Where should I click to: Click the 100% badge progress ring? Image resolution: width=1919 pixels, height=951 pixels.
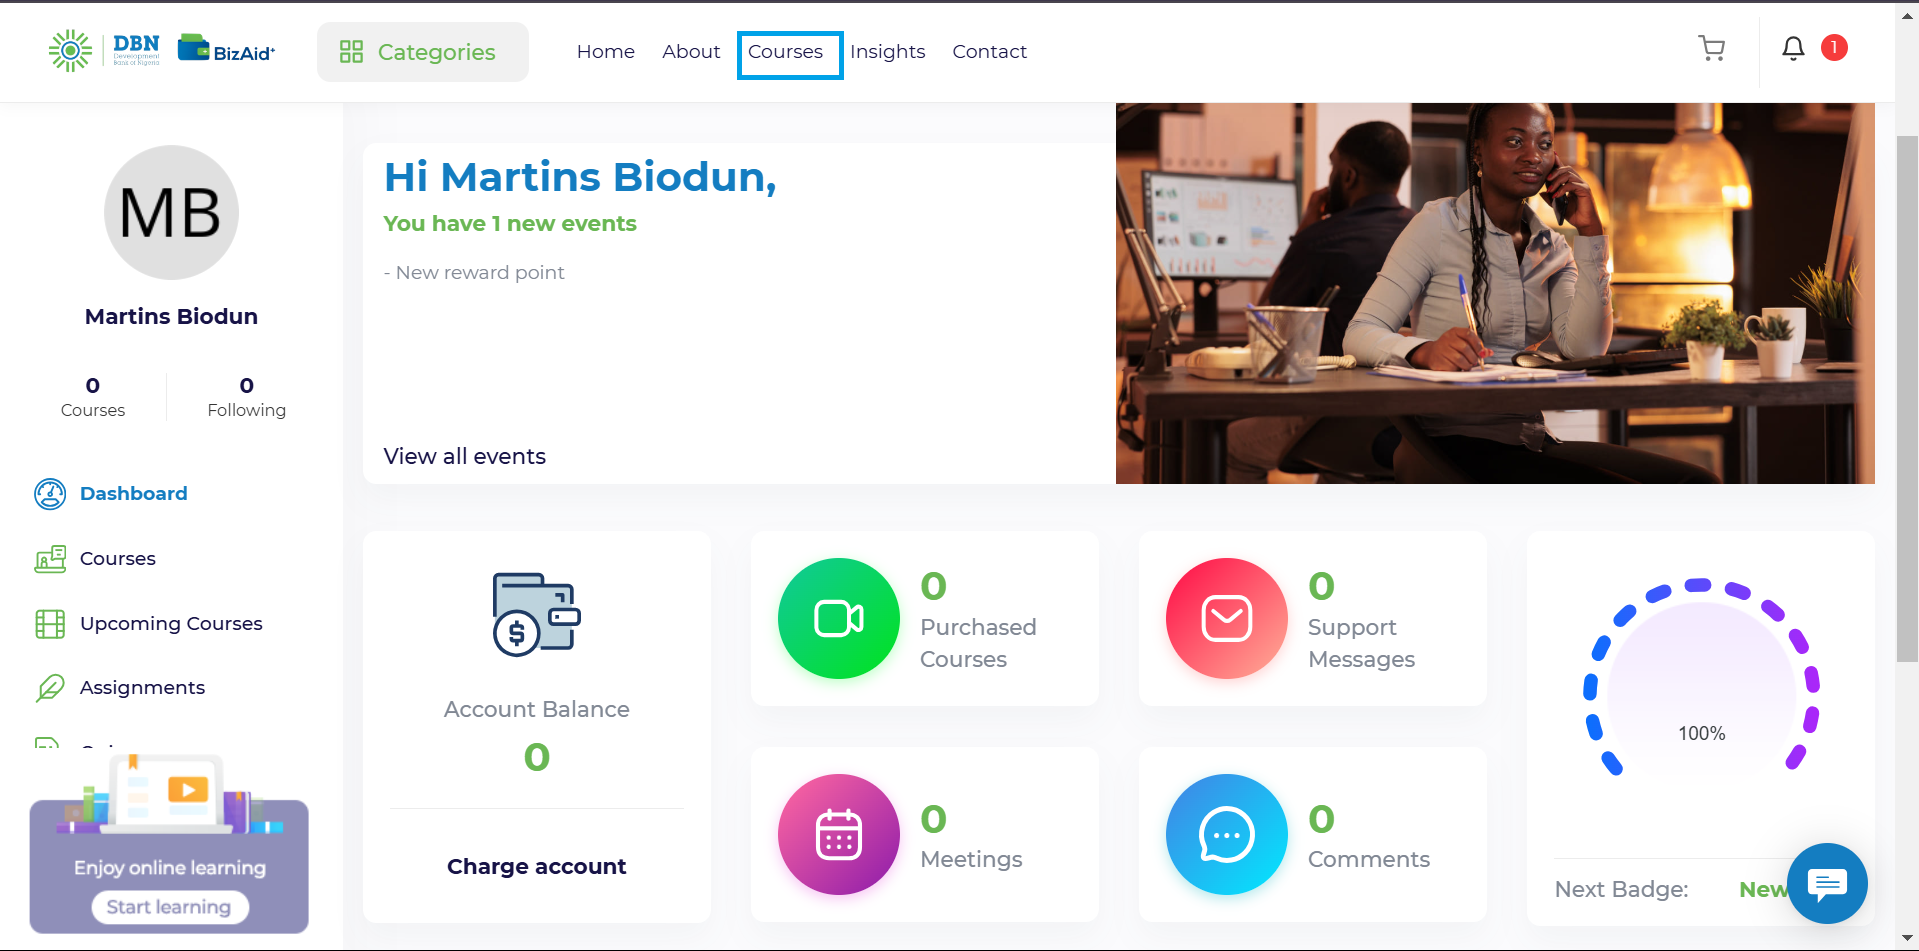[1702, 677]
